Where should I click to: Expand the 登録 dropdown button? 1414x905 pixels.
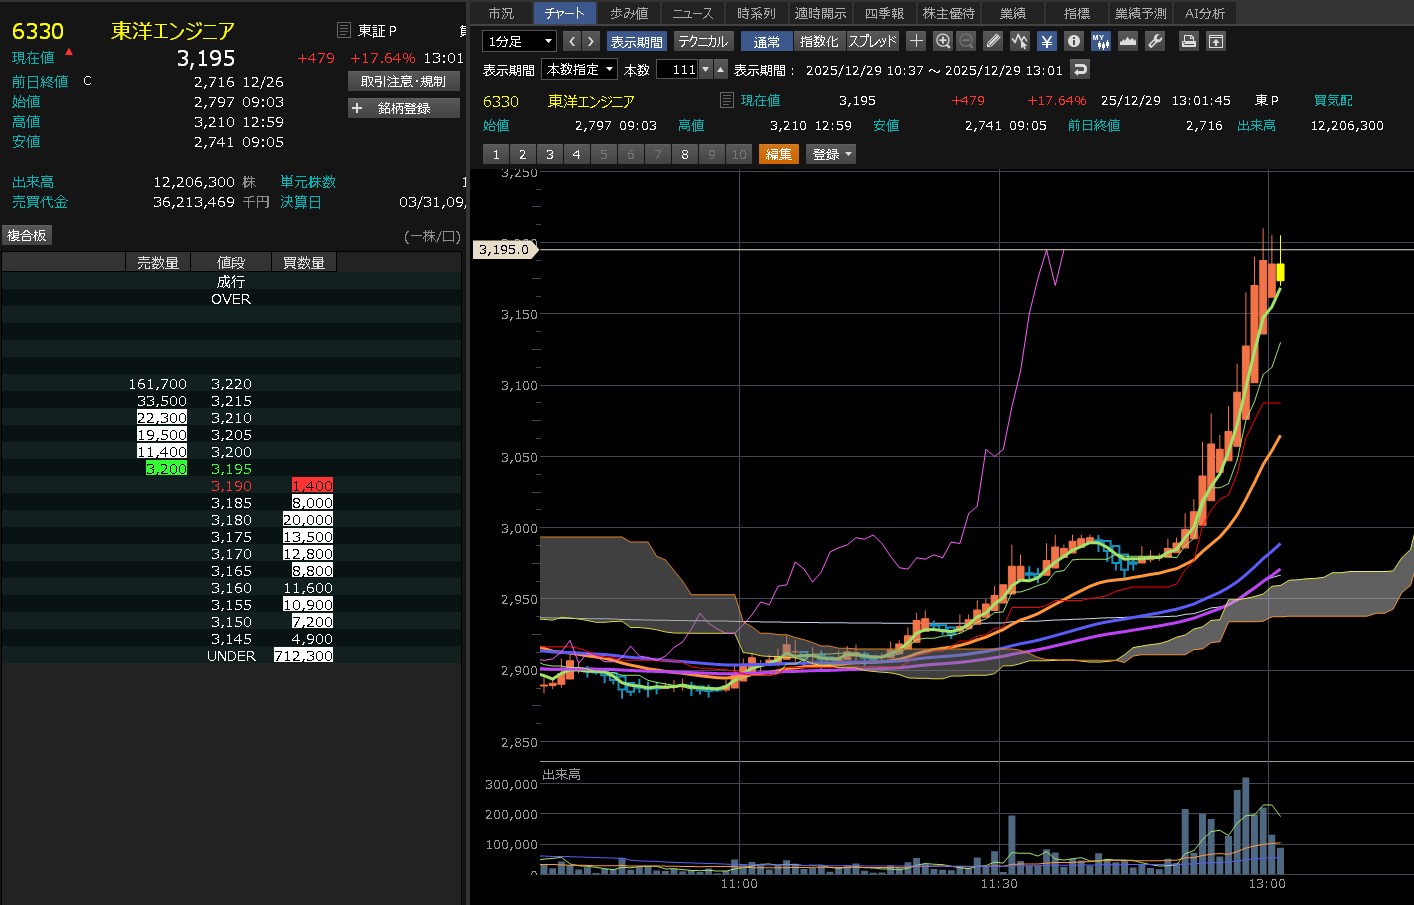tap(831, 154)
